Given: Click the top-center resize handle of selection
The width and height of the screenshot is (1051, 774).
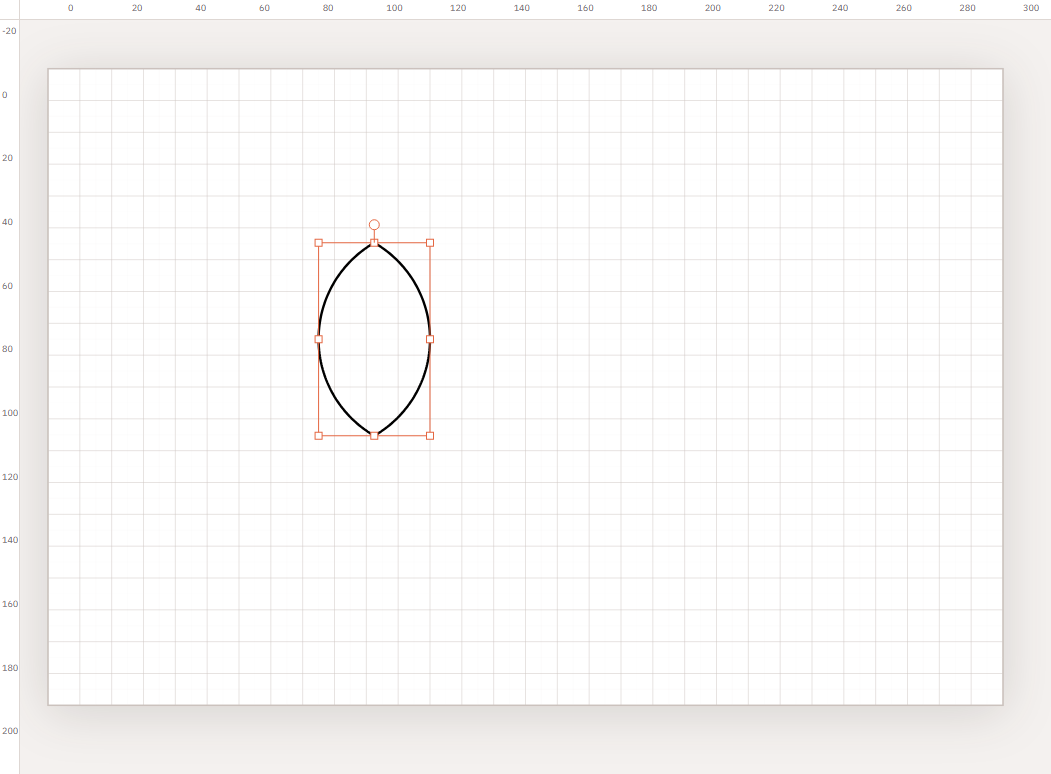Looking at the screenshot, I should pyautogui.click(x=374, y=243).
